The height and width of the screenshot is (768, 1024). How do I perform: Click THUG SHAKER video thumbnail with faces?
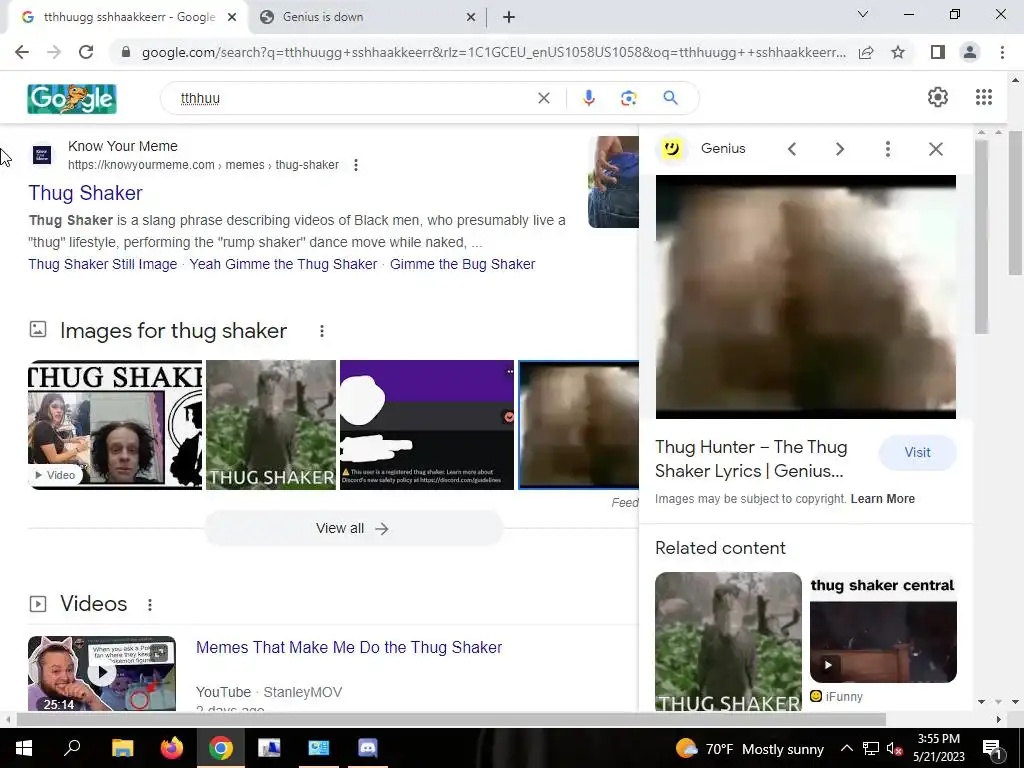tap(115, 424)
